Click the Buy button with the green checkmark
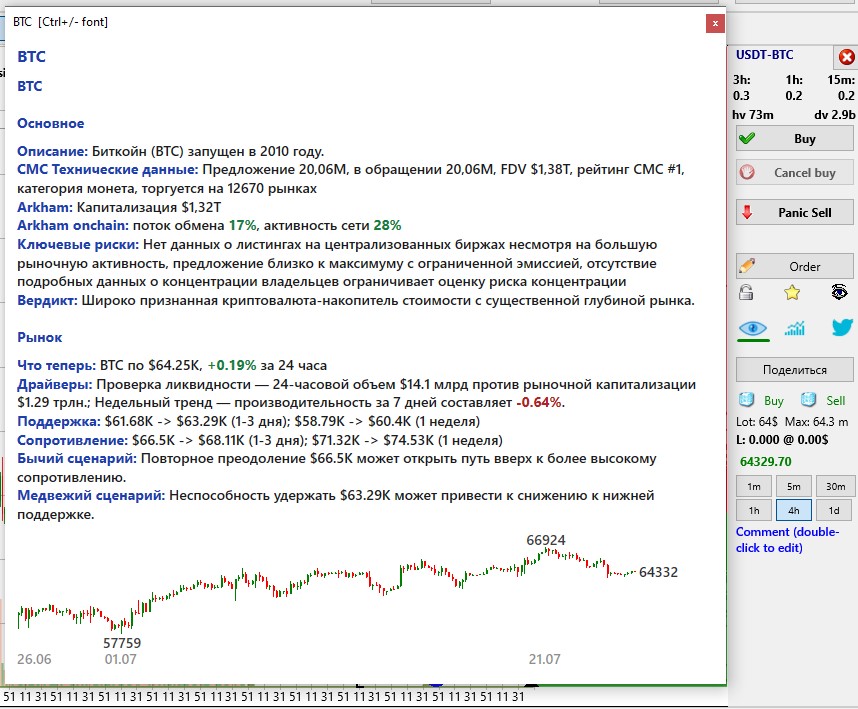Viewport: 858px width, 709px height. (x=795, y=138)
